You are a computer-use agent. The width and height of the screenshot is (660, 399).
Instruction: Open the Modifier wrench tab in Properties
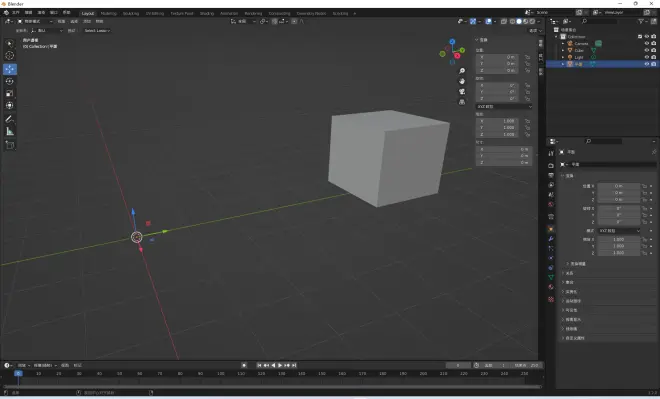(551, 239)
